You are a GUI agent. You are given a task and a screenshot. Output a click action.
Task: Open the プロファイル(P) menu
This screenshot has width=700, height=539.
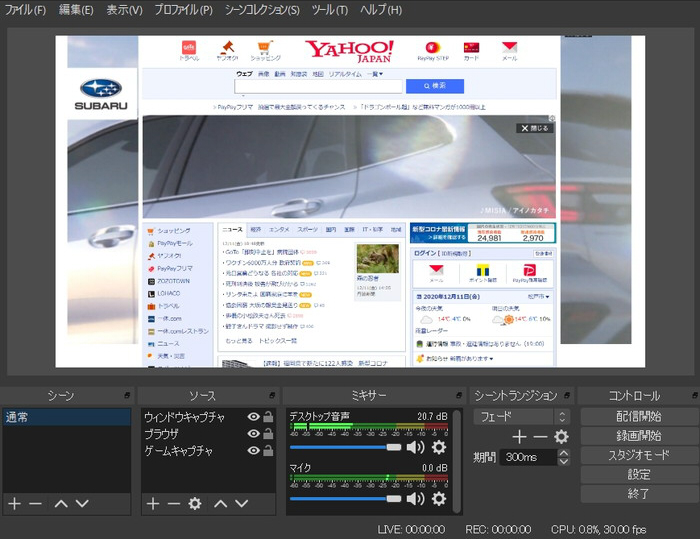pos(183,10)
